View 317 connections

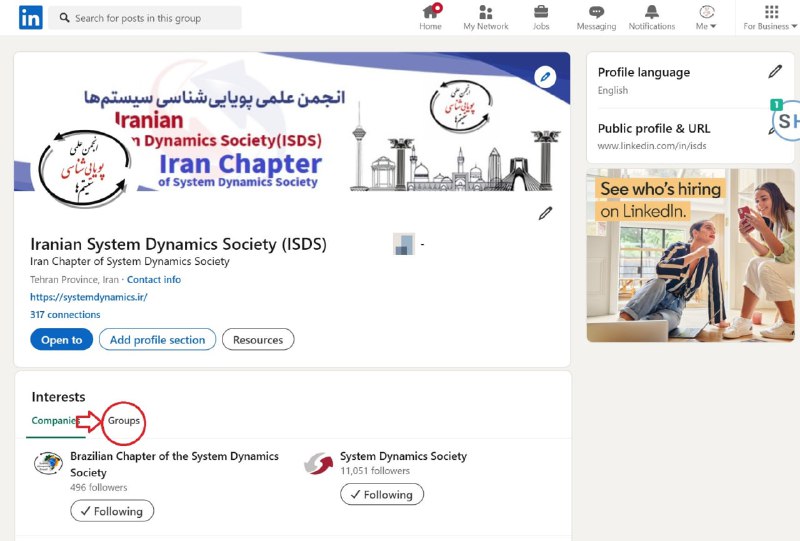pyautogui.click(x=65, y=314)
